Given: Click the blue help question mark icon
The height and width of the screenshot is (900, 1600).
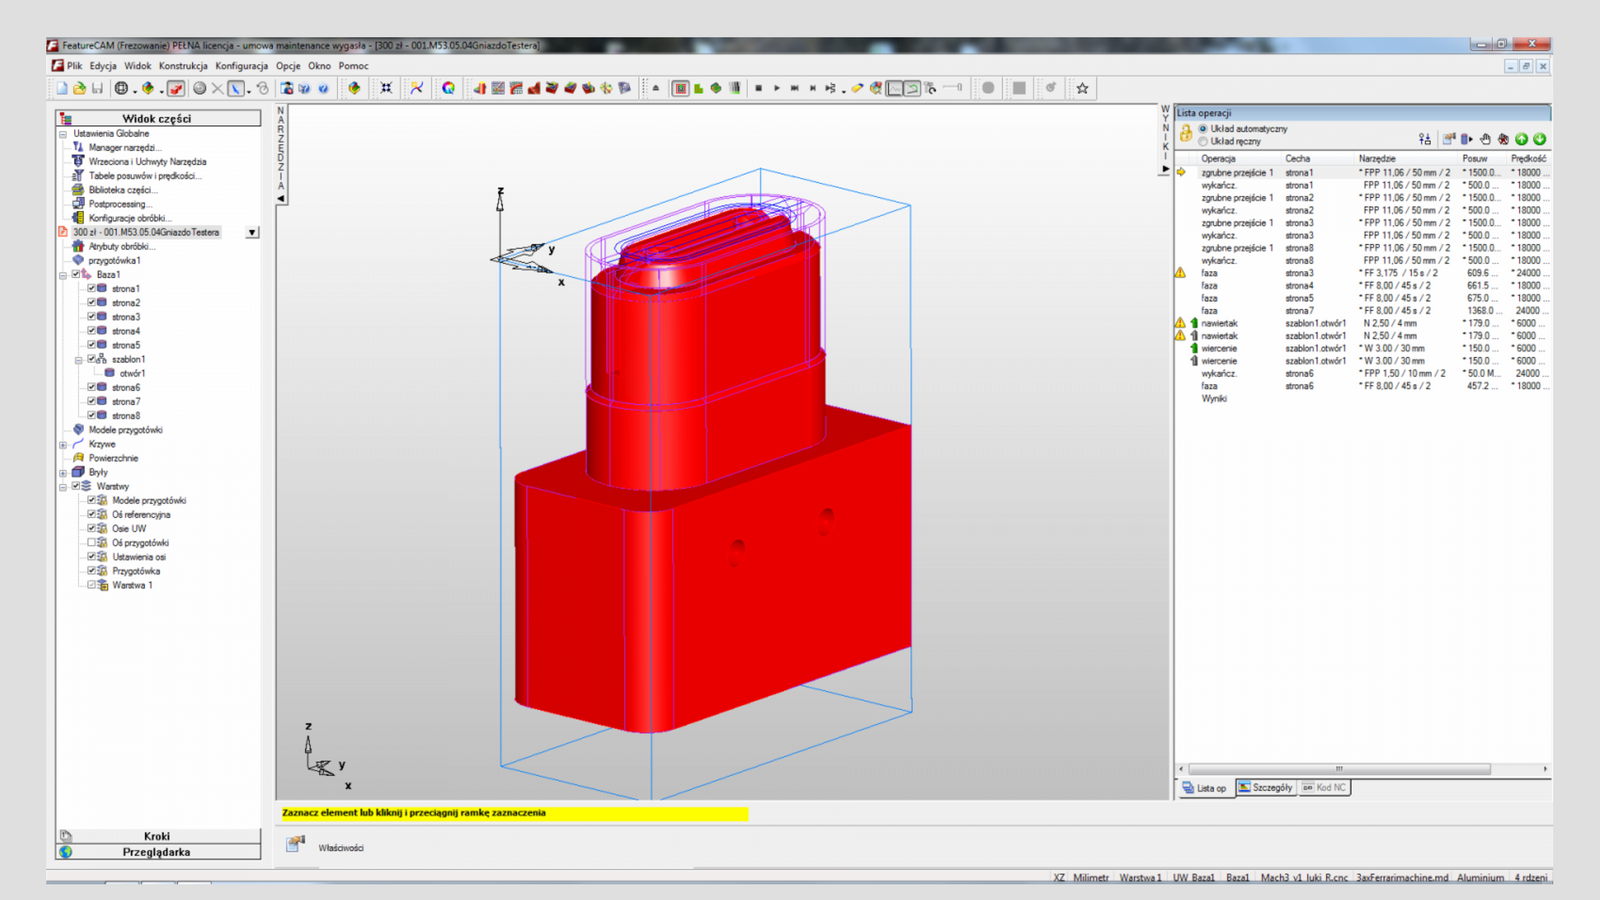Looking at the screenshot, I should pyautogui.click(x=323, y=89).
